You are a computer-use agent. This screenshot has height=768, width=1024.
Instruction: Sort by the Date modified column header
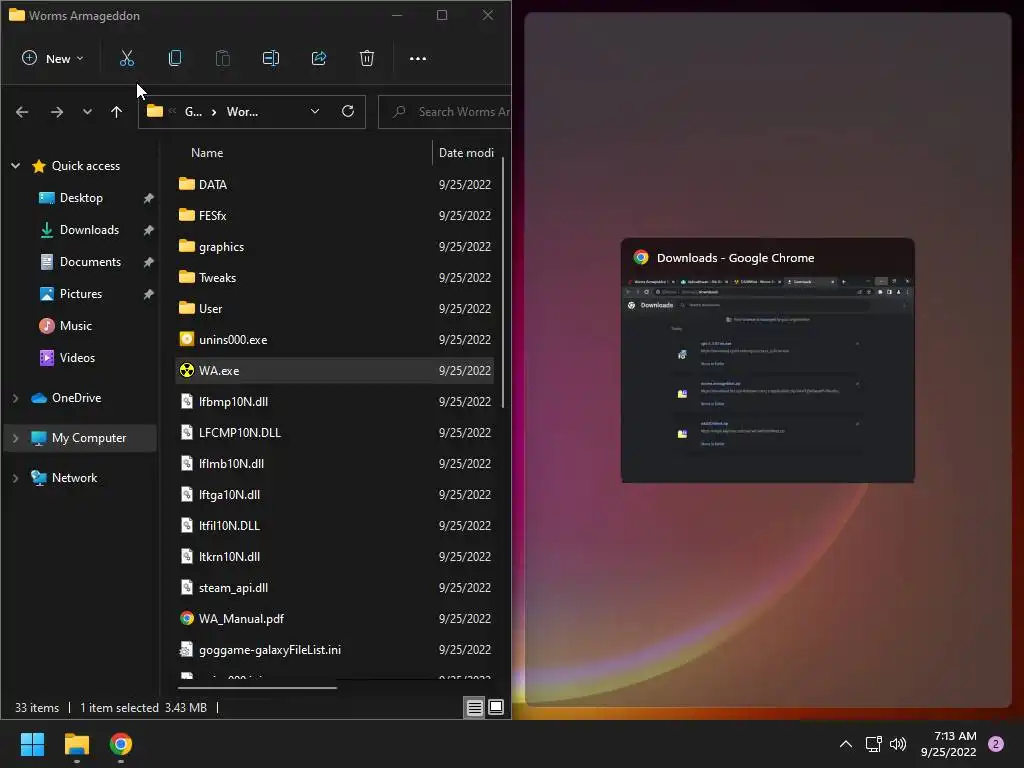tap(466, 153)
